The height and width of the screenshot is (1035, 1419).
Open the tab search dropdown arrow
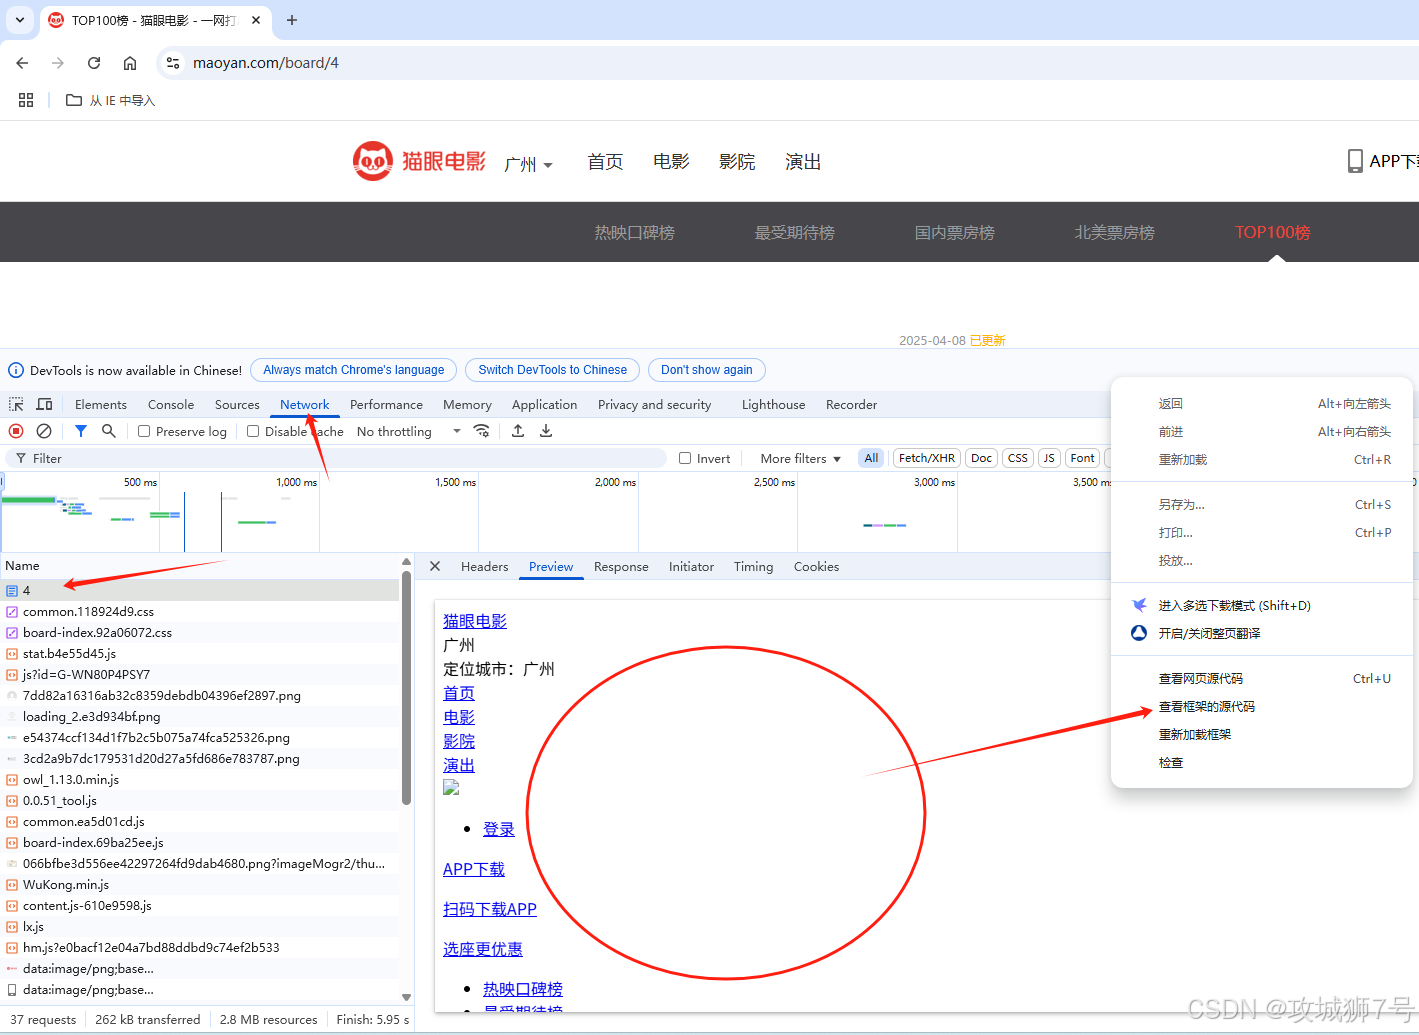20,20
